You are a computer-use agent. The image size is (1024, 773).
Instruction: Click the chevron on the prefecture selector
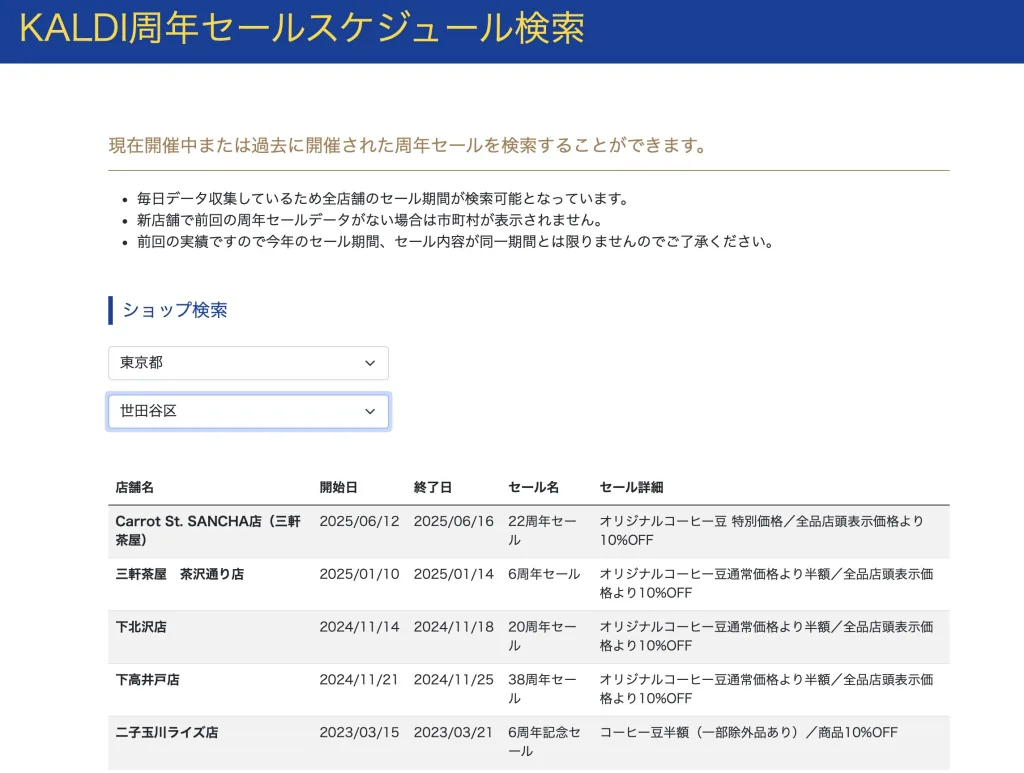point(371,363)
